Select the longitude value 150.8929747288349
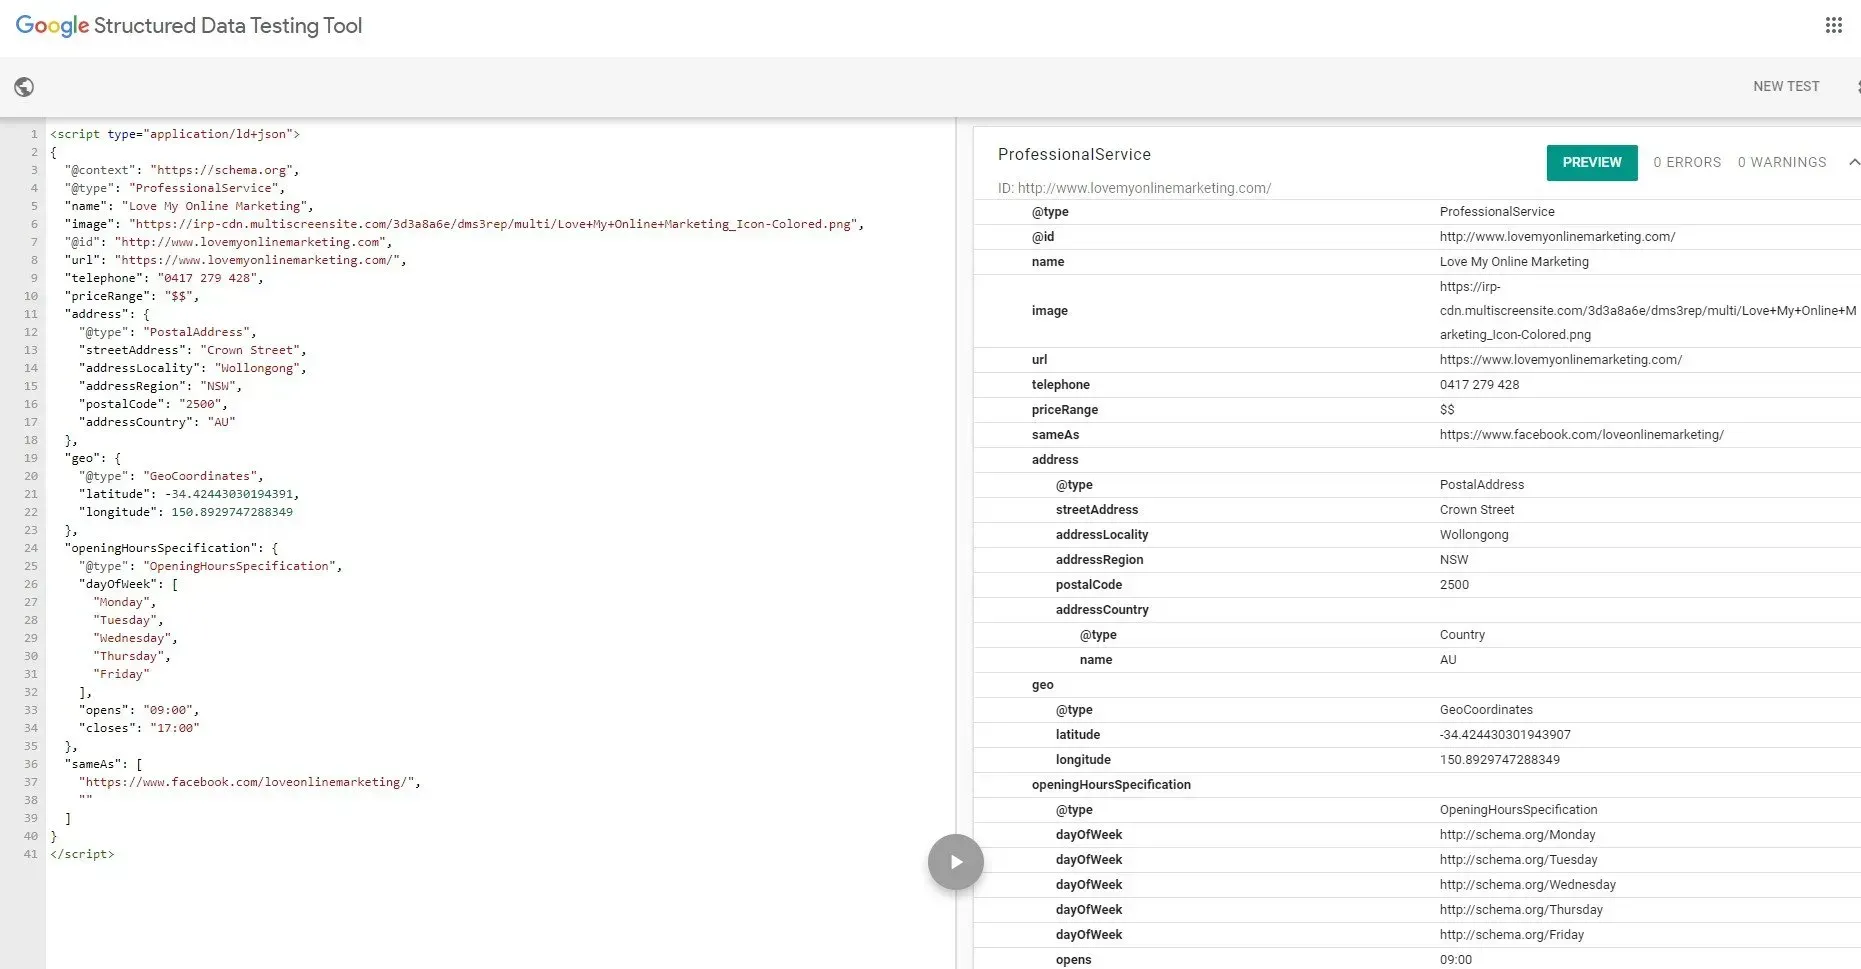Viewport: 1861px width, 969px height. [x=1499, y=760]
